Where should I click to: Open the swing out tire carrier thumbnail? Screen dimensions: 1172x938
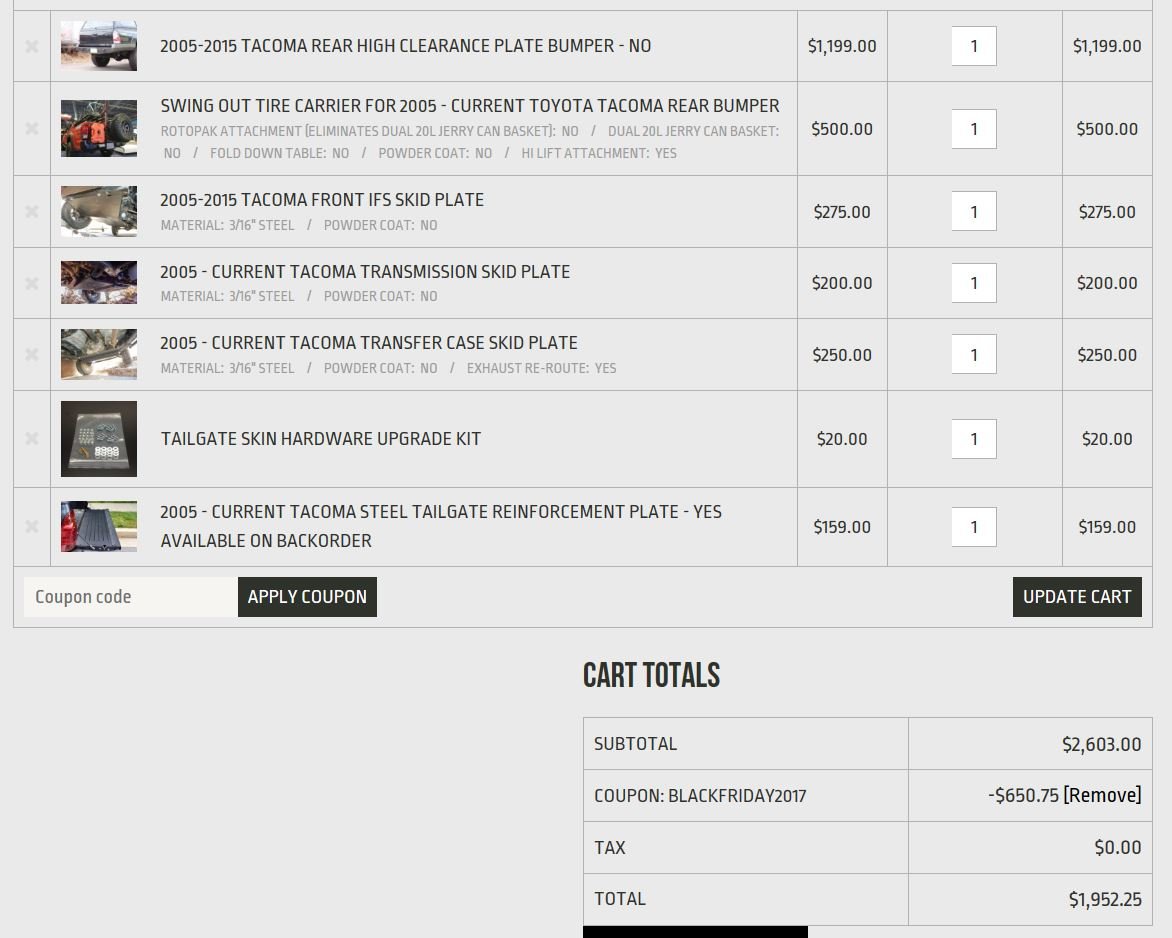pos(99,129)
